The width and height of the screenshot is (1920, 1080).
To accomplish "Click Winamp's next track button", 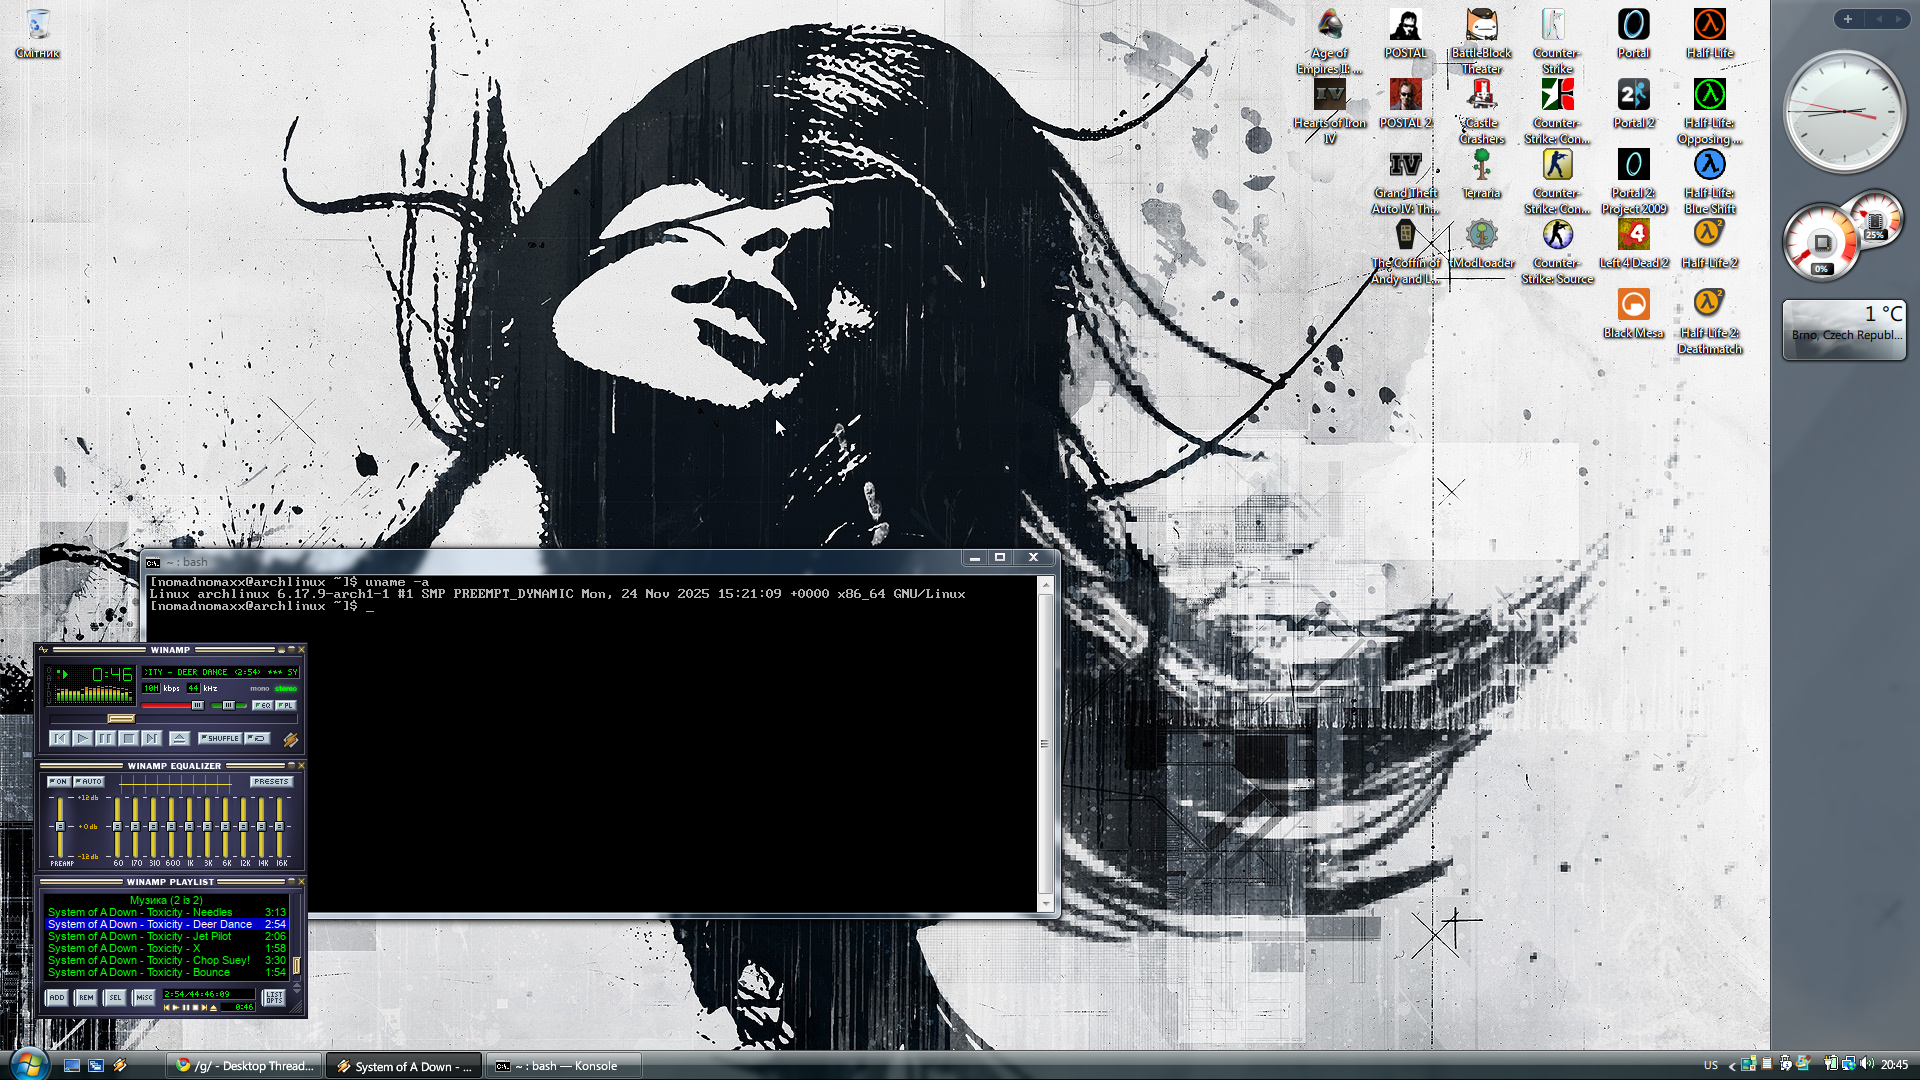I will [151, 739].
